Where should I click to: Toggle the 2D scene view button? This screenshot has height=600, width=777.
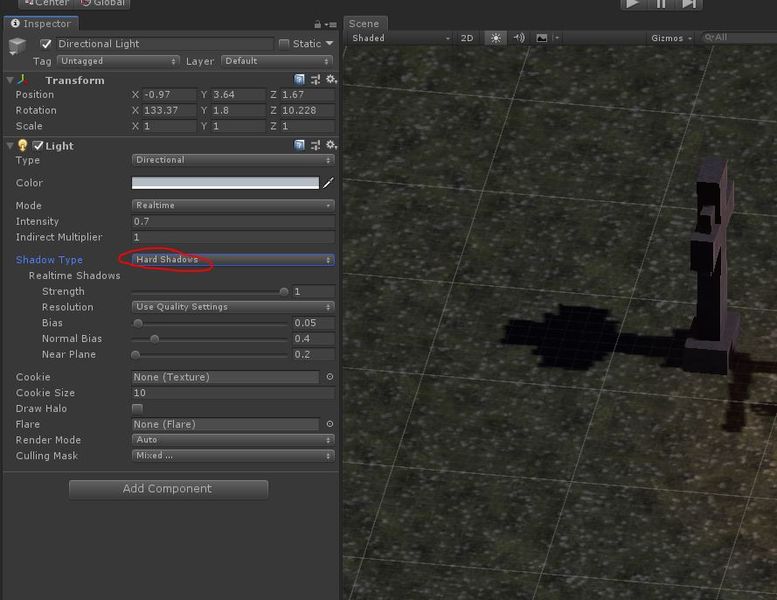(467, 38)
